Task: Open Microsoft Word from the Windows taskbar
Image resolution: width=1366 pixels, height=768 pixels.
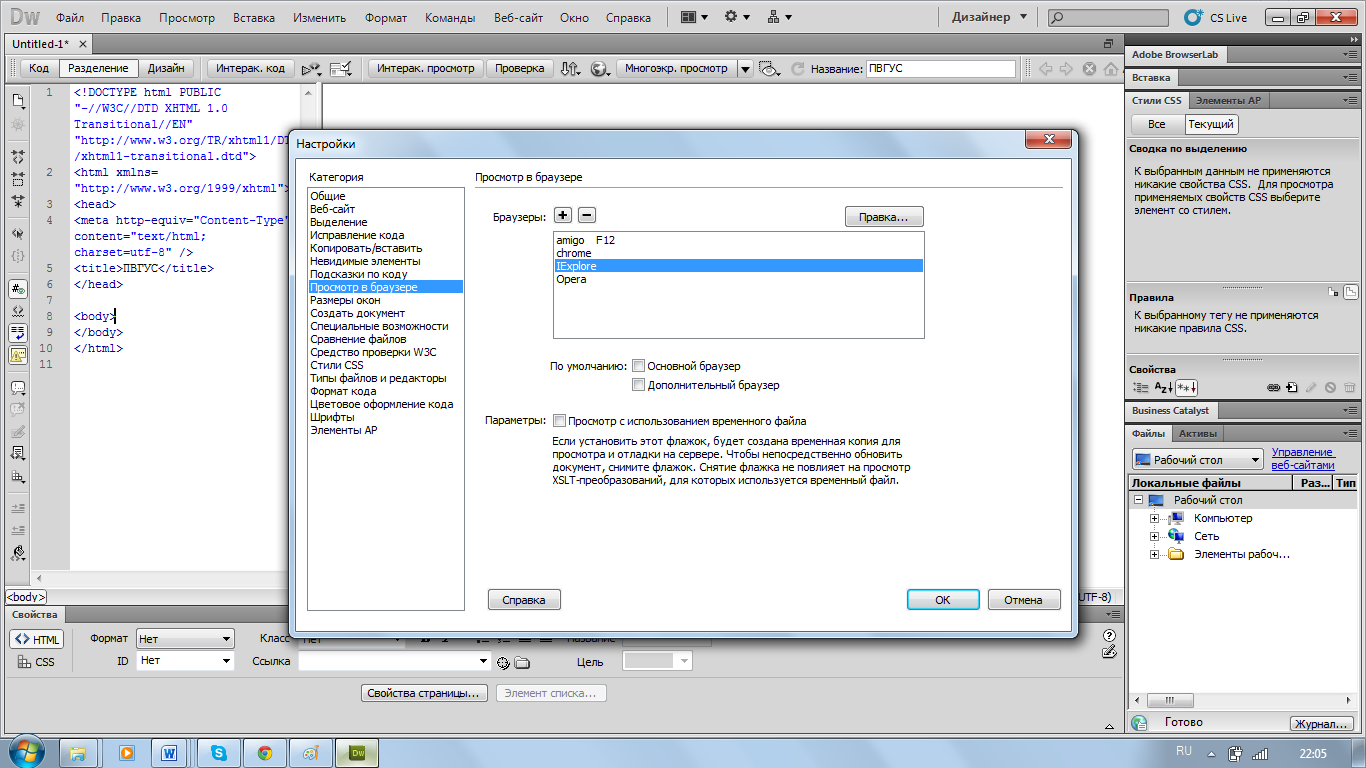Action: (x=168, y=753)
